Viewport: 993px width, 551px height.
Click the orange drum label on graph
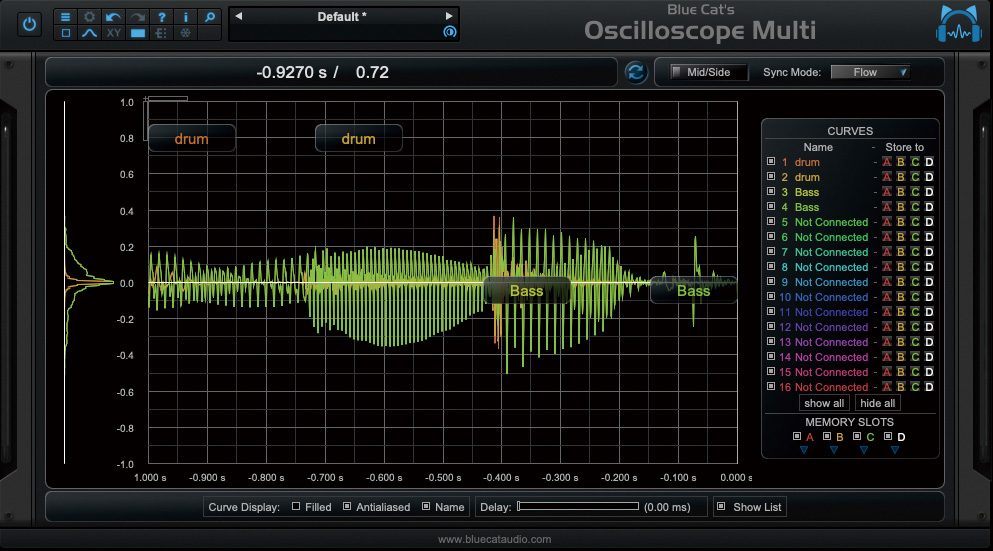(192, 139)
